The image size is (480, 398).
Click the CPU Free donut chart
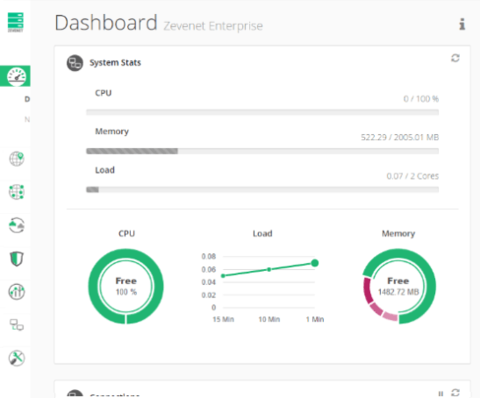[x=126, y=286]
